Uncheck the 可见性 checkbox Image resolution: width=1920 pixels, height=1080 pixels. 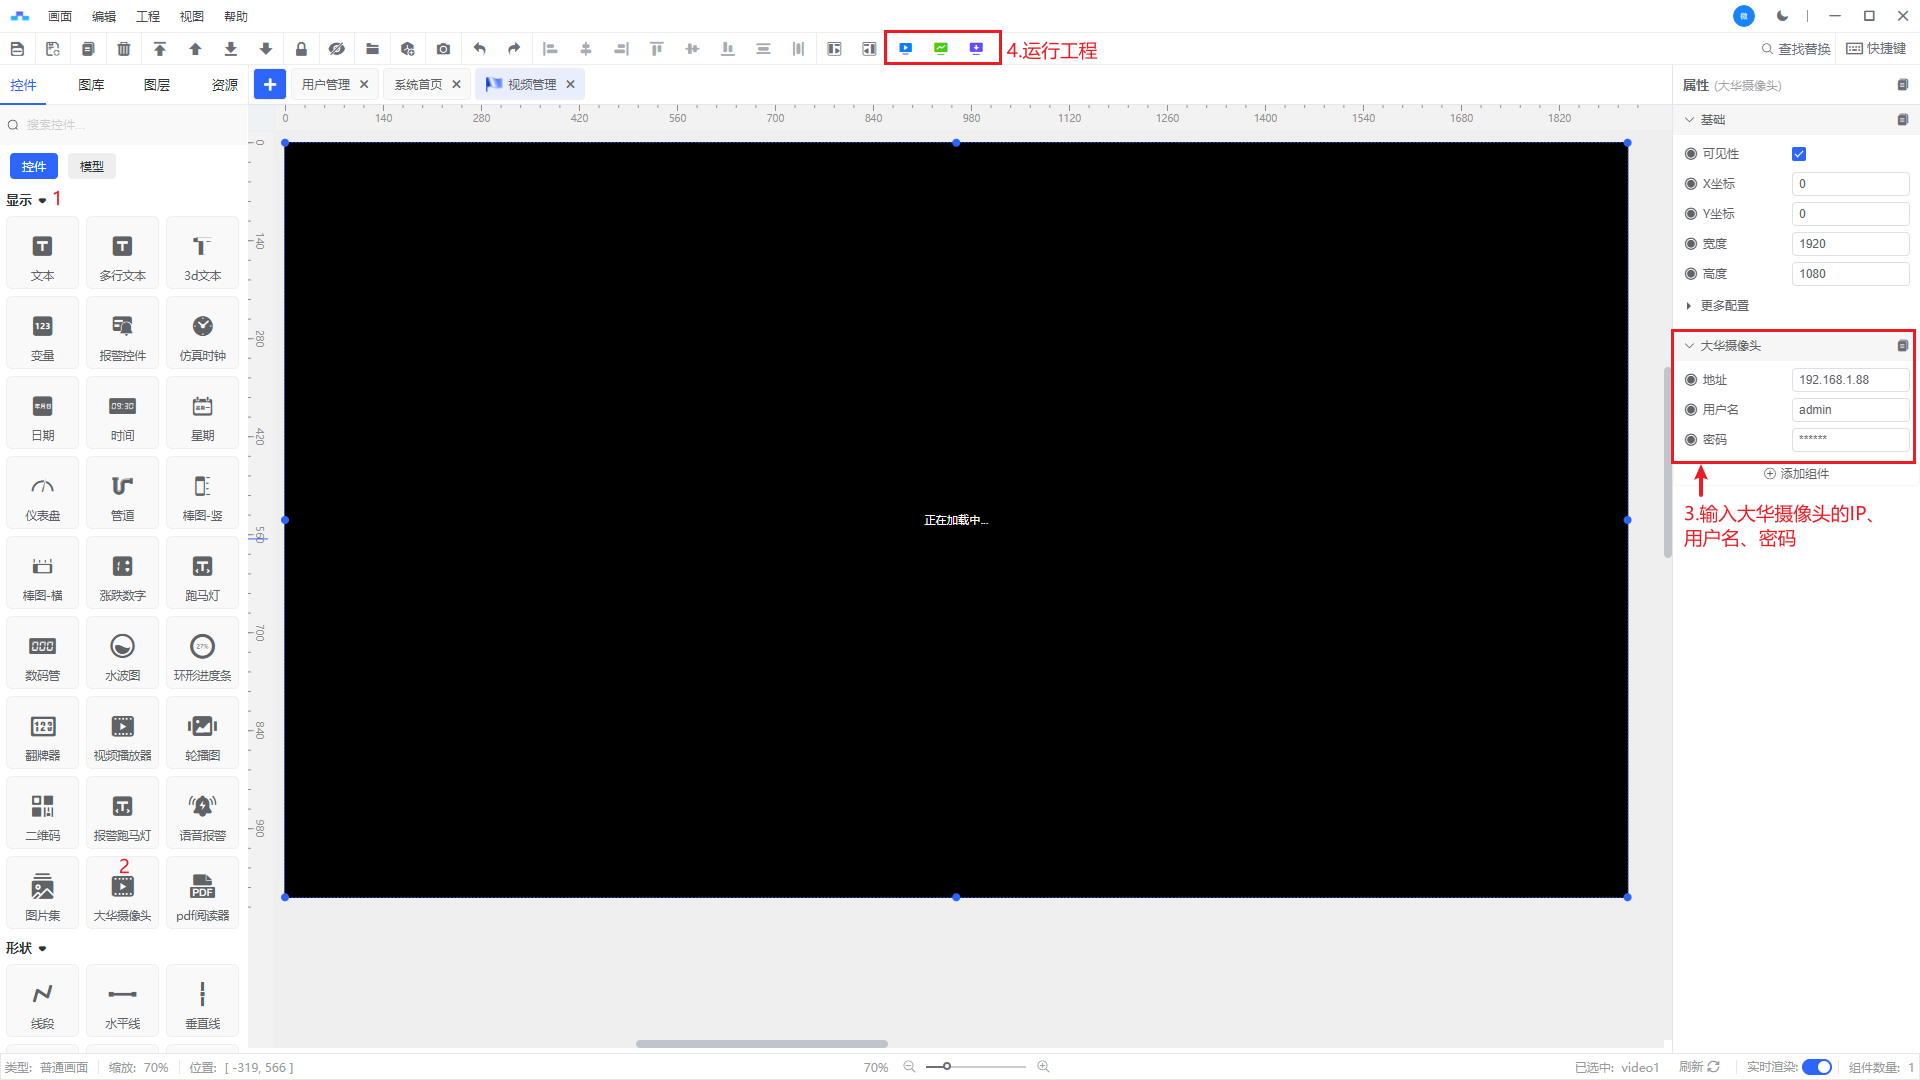(1799, 154)
